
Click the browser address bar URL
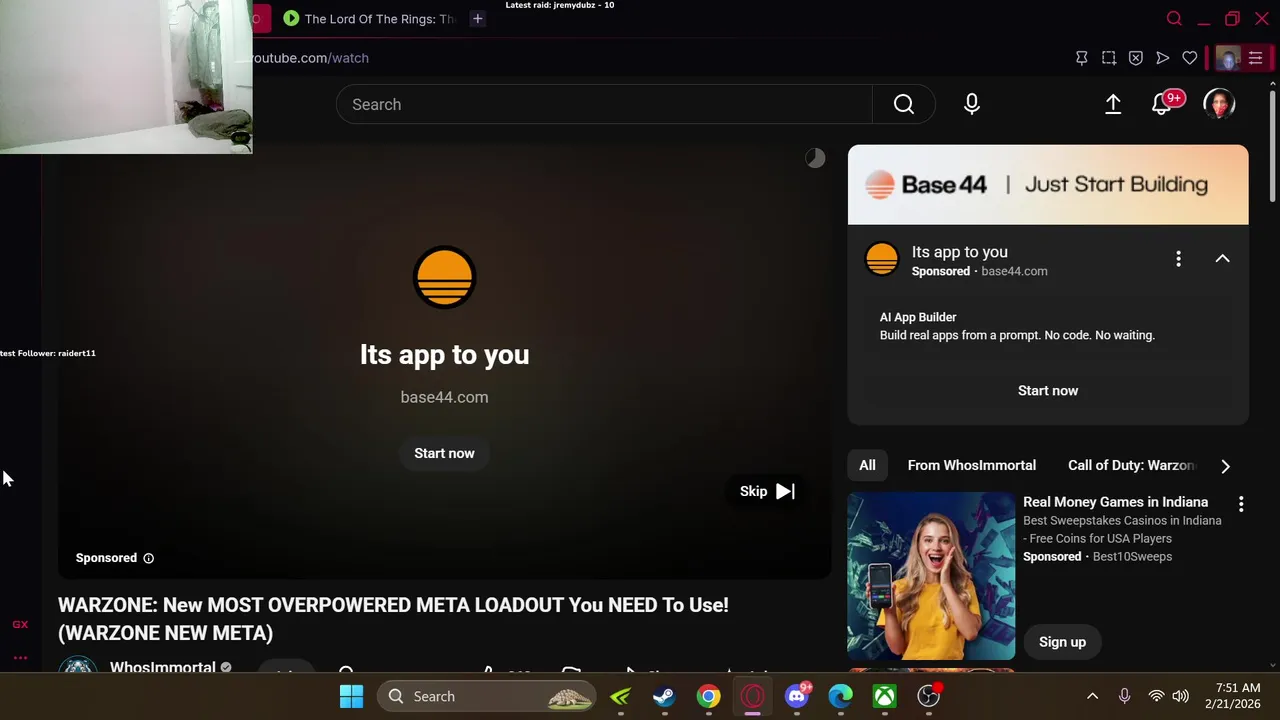310,58
